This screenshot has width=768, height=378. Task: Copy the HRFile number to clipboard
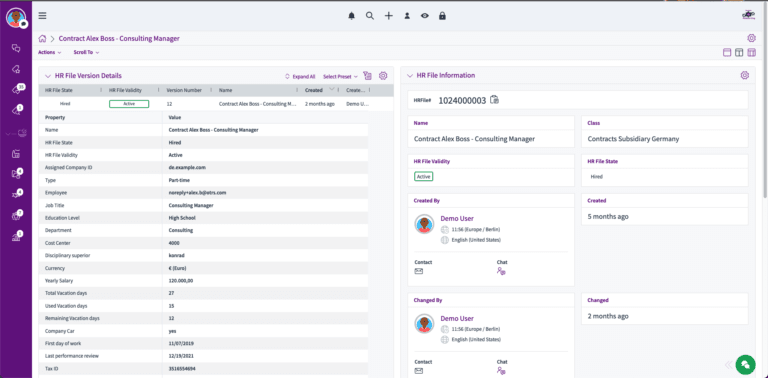point(495,100)
